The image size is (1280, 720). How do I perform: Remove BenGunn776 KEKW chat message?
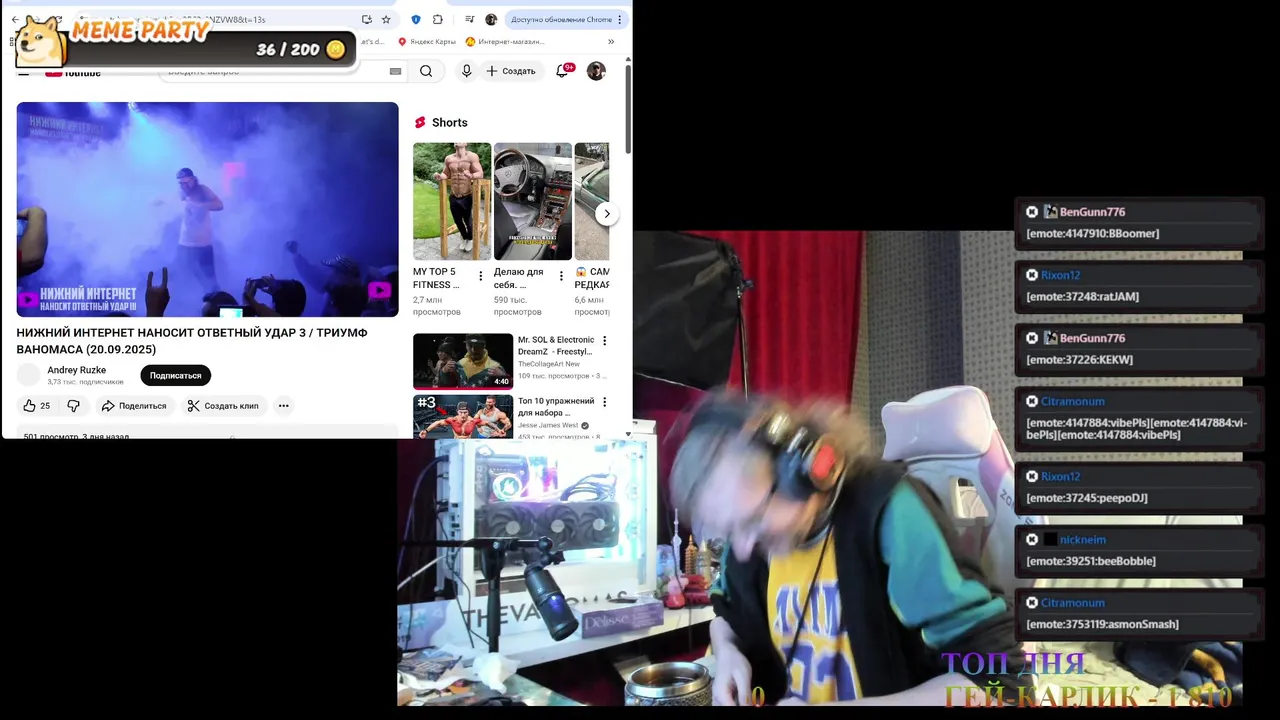[x=1032, y=338]
